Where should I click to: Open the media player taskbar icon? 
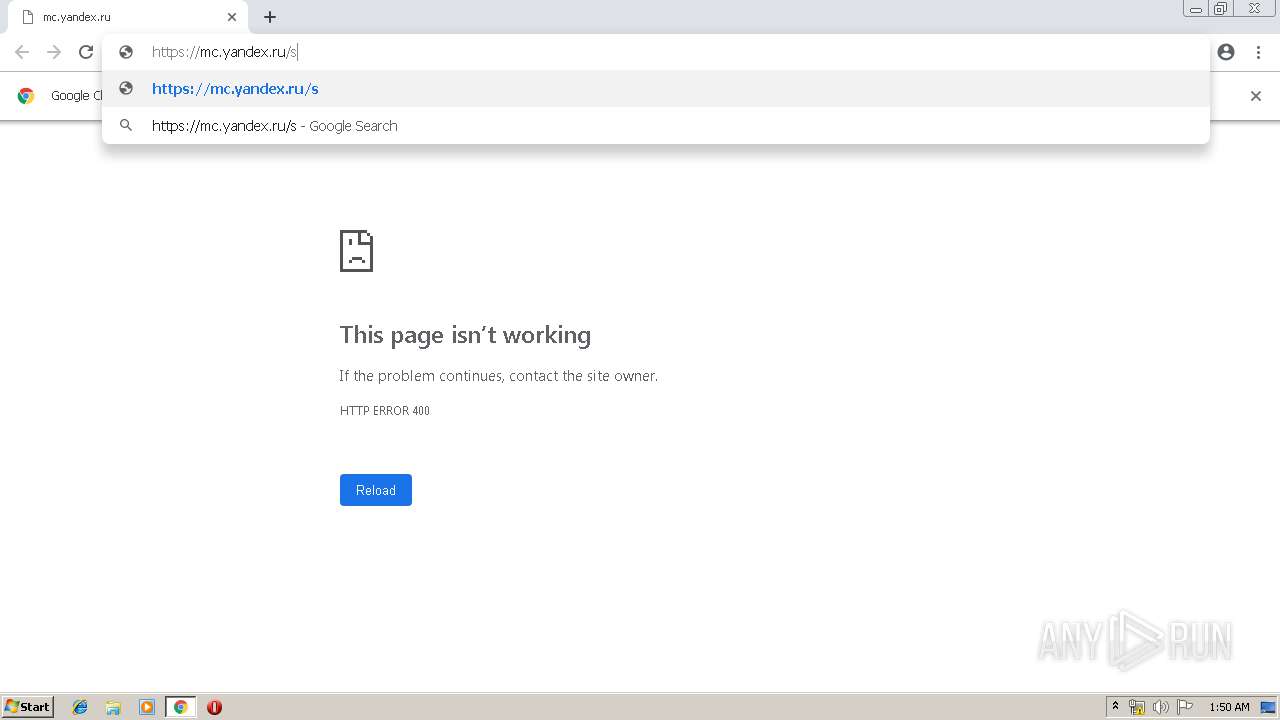pos(147,707)
